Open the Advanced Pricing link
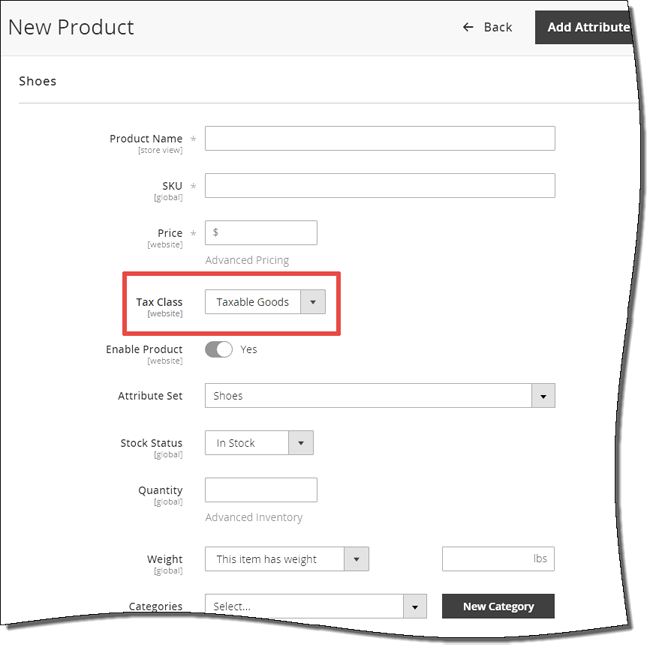Image resolution: width=653 pixels, height=650 pixels. [247, 260]
